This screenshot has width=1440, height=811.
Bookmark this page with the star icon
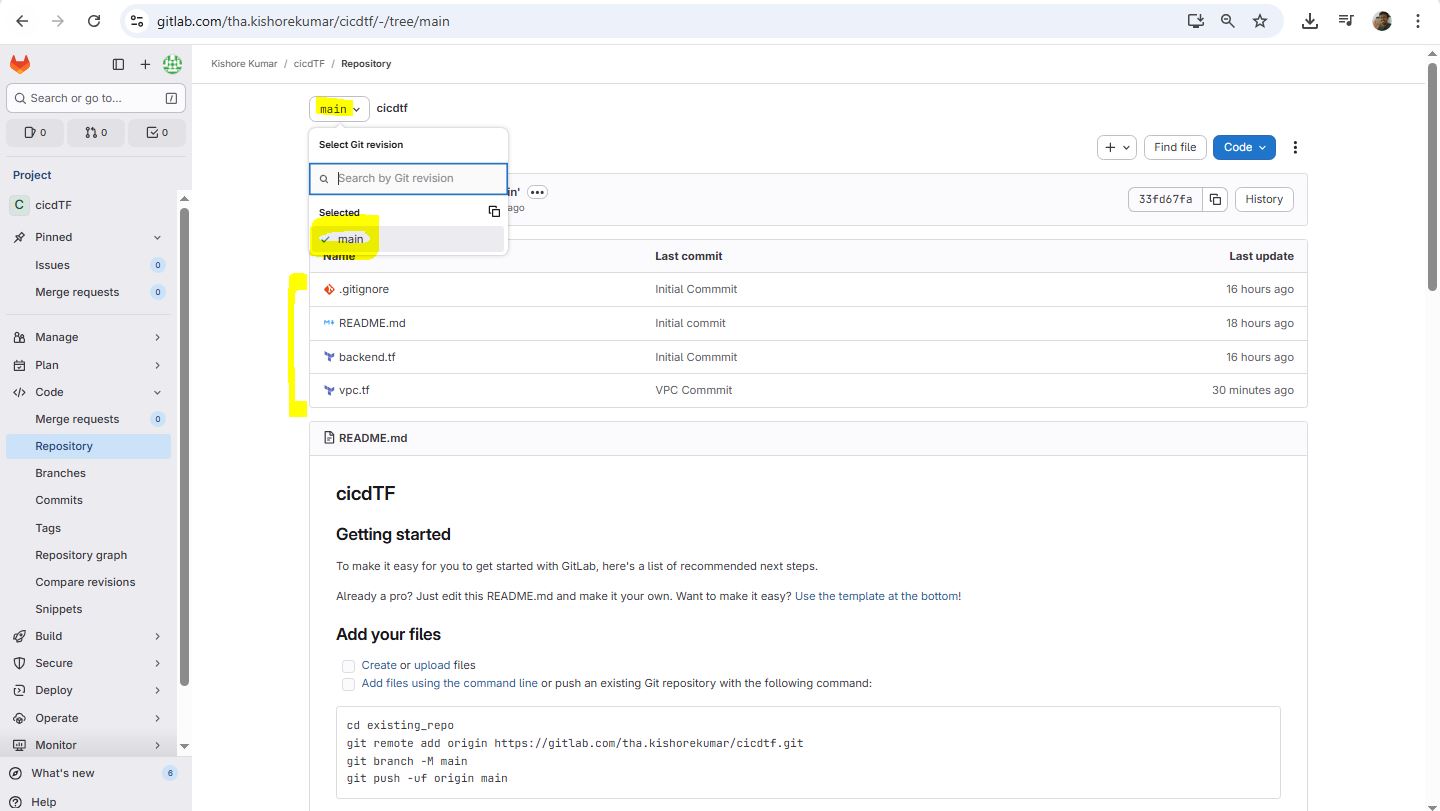pyautogui.click(x=1260, y=21)
